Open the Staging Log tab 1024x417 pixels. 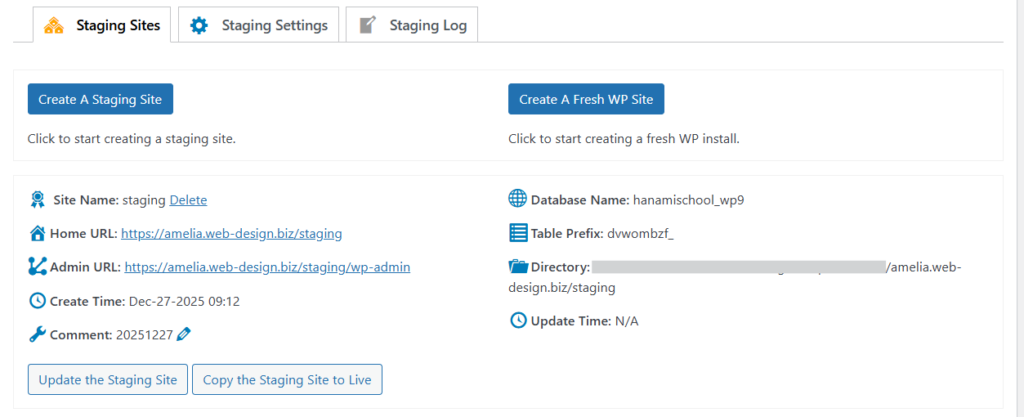click(412, 26)
